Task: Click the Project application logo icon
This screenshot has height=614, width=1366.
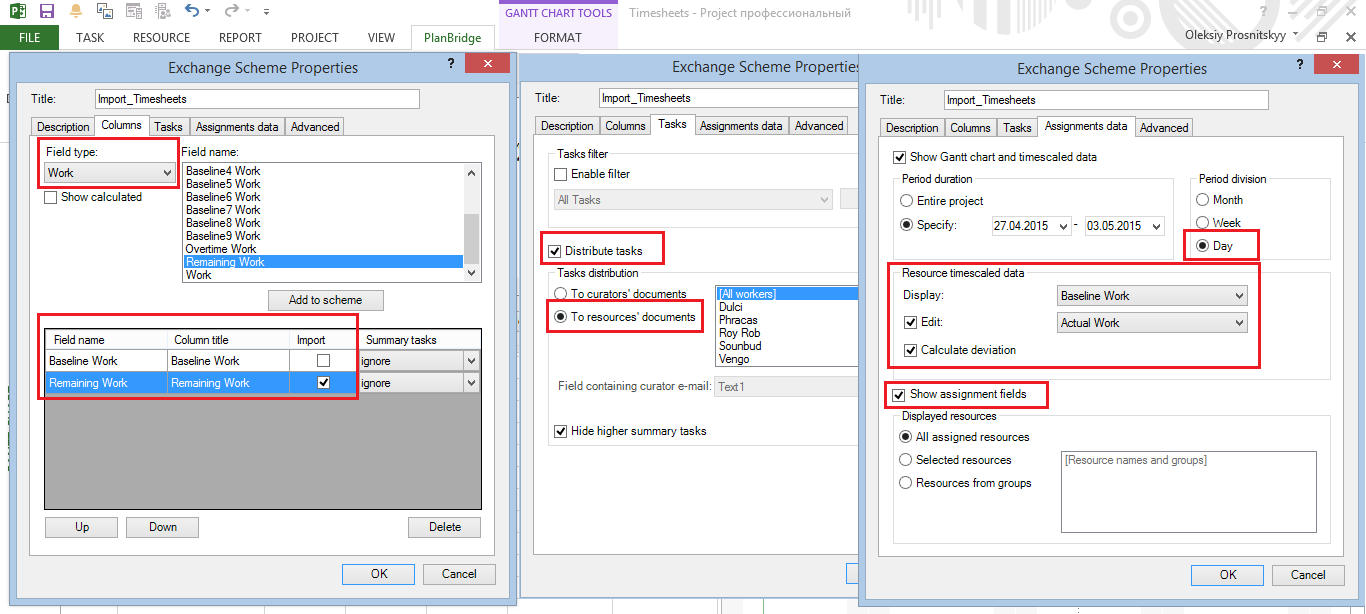Action: point(17,11)
